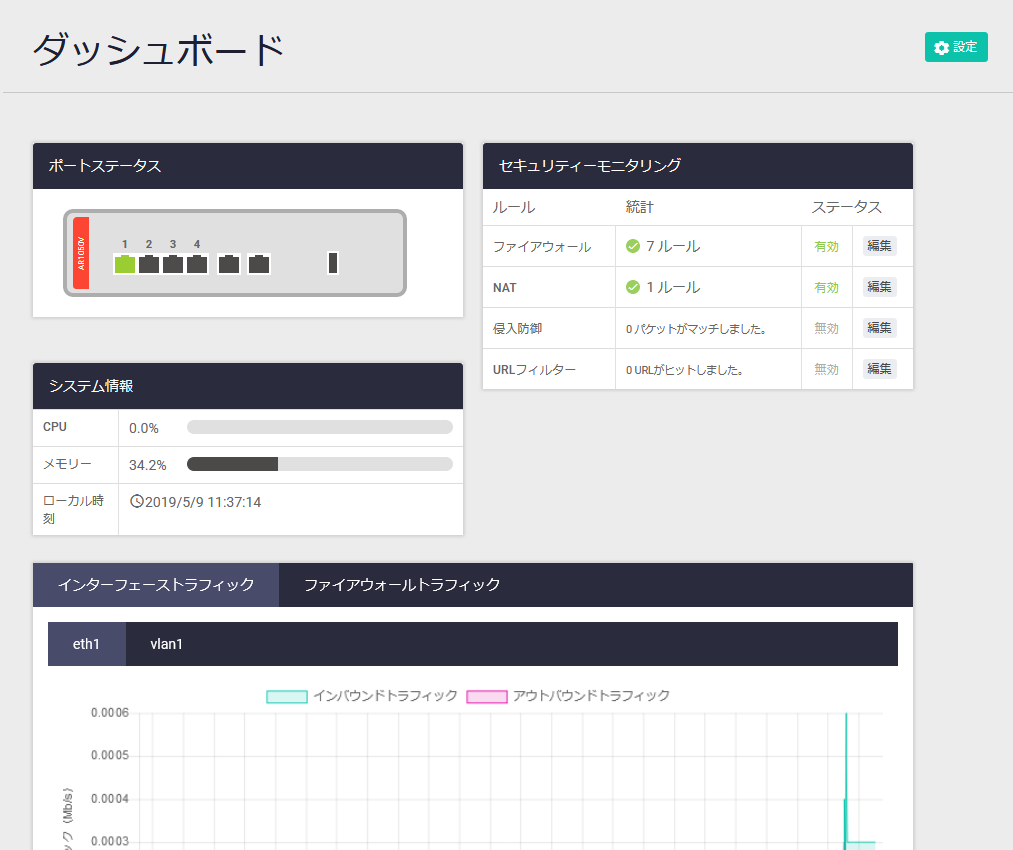Click port 4 icon in port status
The height and width of the screenshot is (850, 1013).
pos(197,264)
